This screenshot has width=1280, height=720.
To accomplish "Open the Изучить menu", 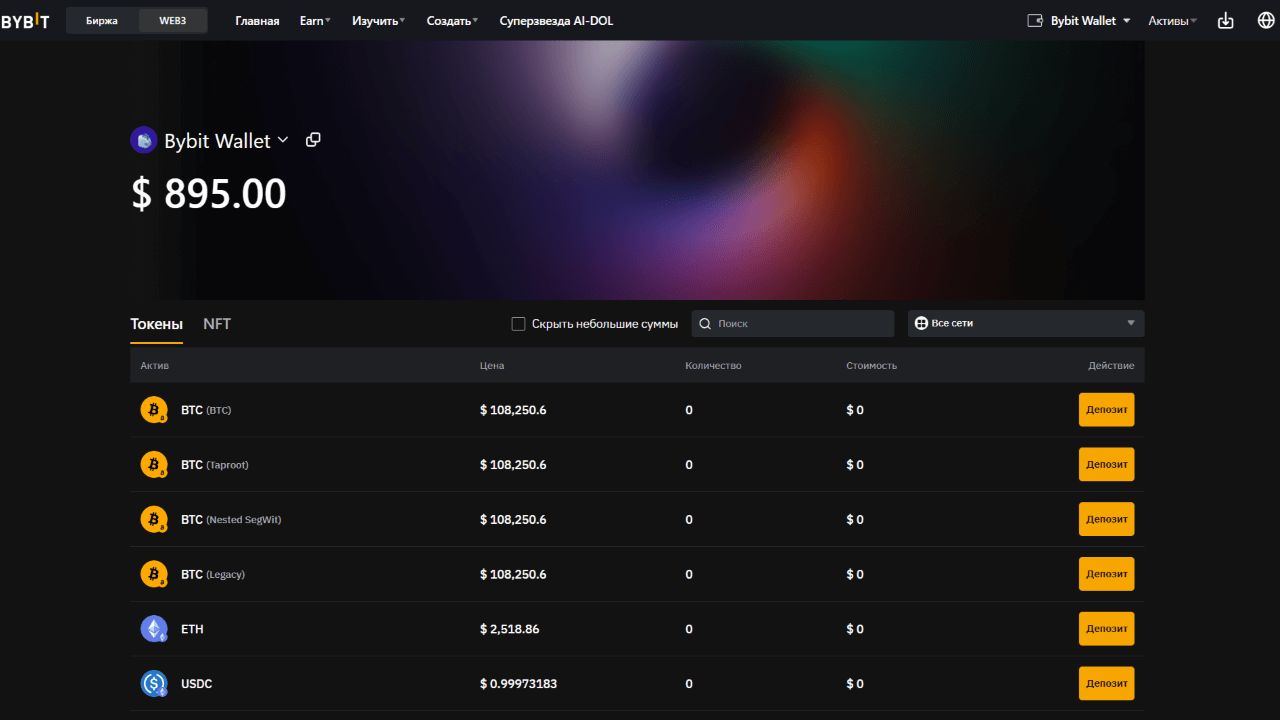I will tap(378, 21).
